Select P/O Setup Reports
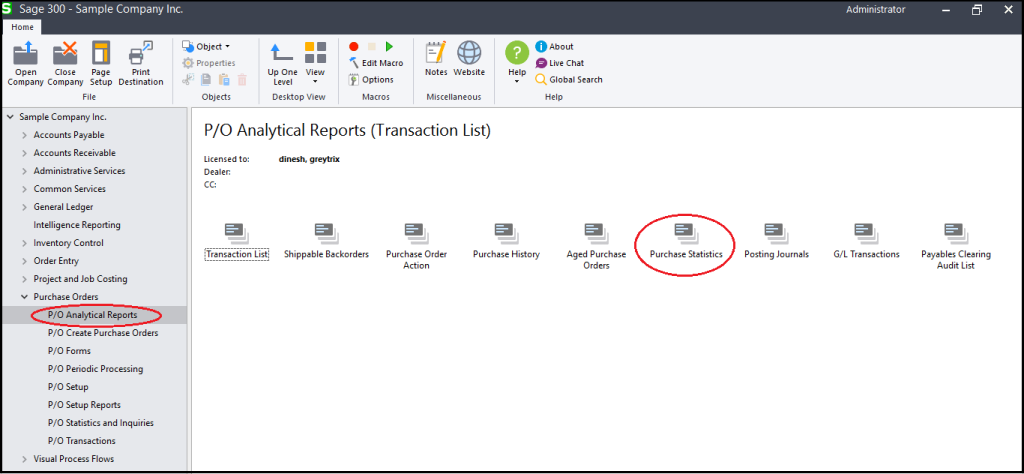 [x=84, y=405]
